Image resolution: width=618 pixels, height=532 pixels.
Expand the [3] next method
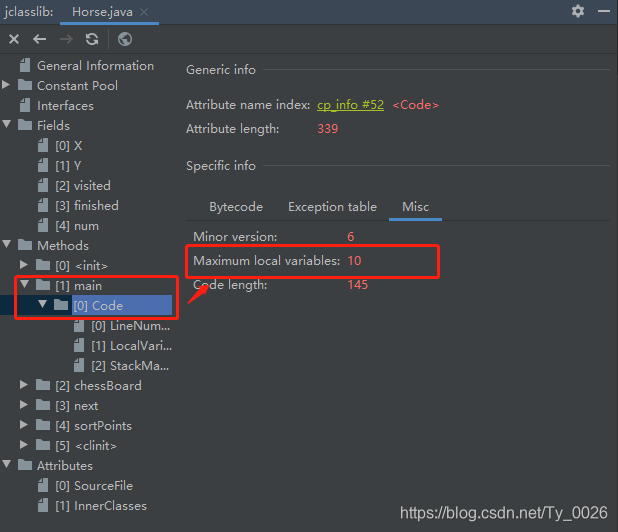click(x=24, y=405)
